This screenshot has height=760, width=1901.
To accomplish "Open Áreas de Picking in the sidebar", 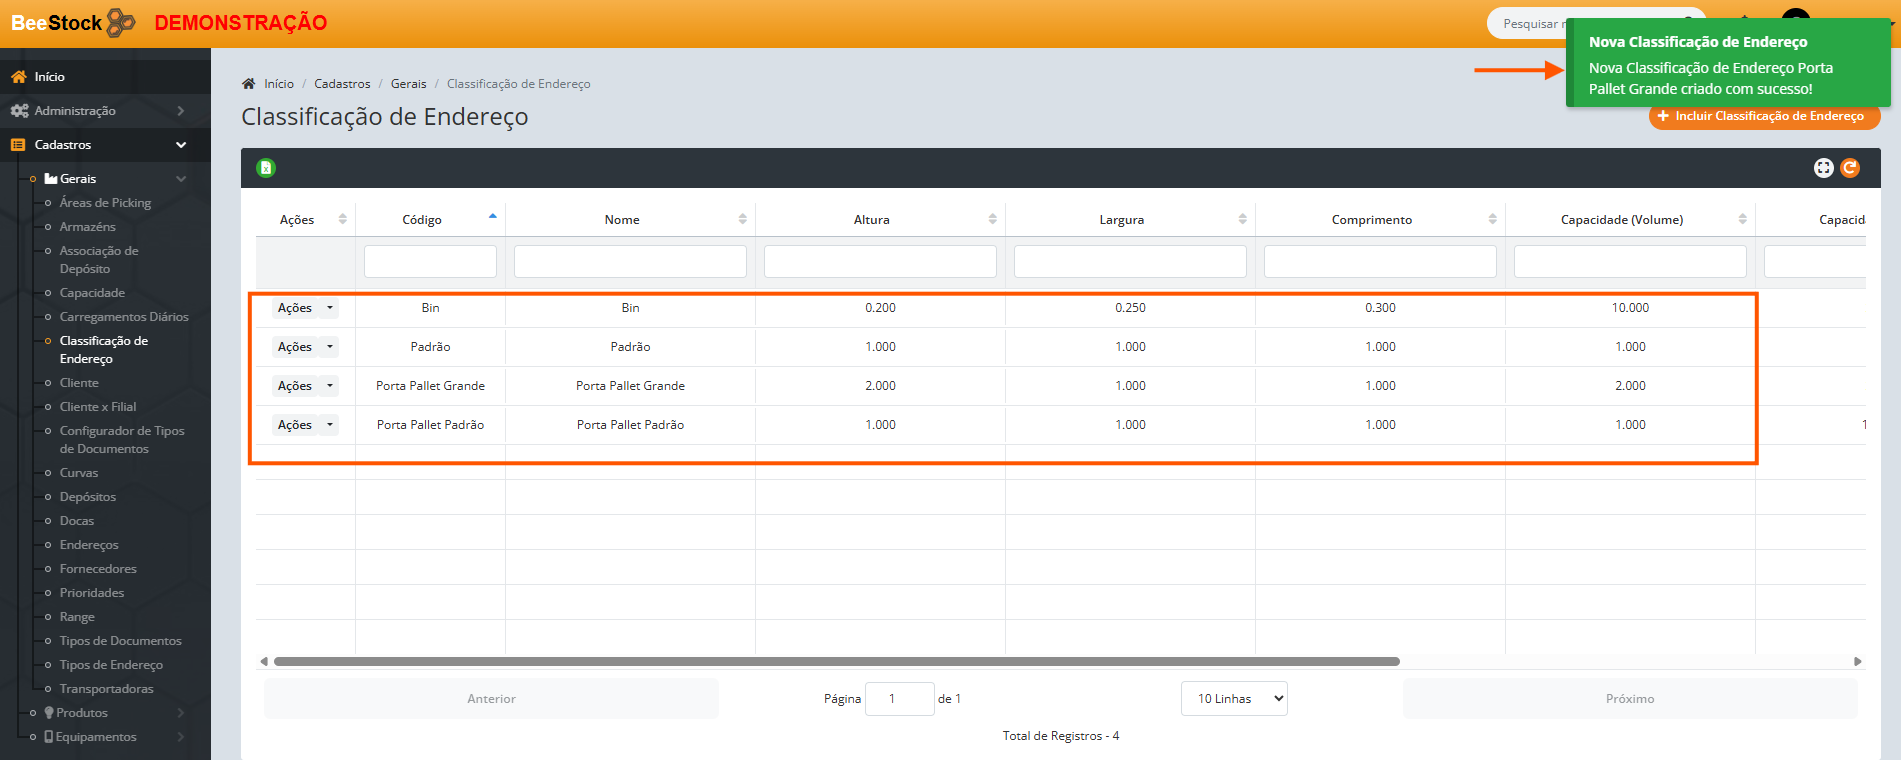I will tap(105, 203).
